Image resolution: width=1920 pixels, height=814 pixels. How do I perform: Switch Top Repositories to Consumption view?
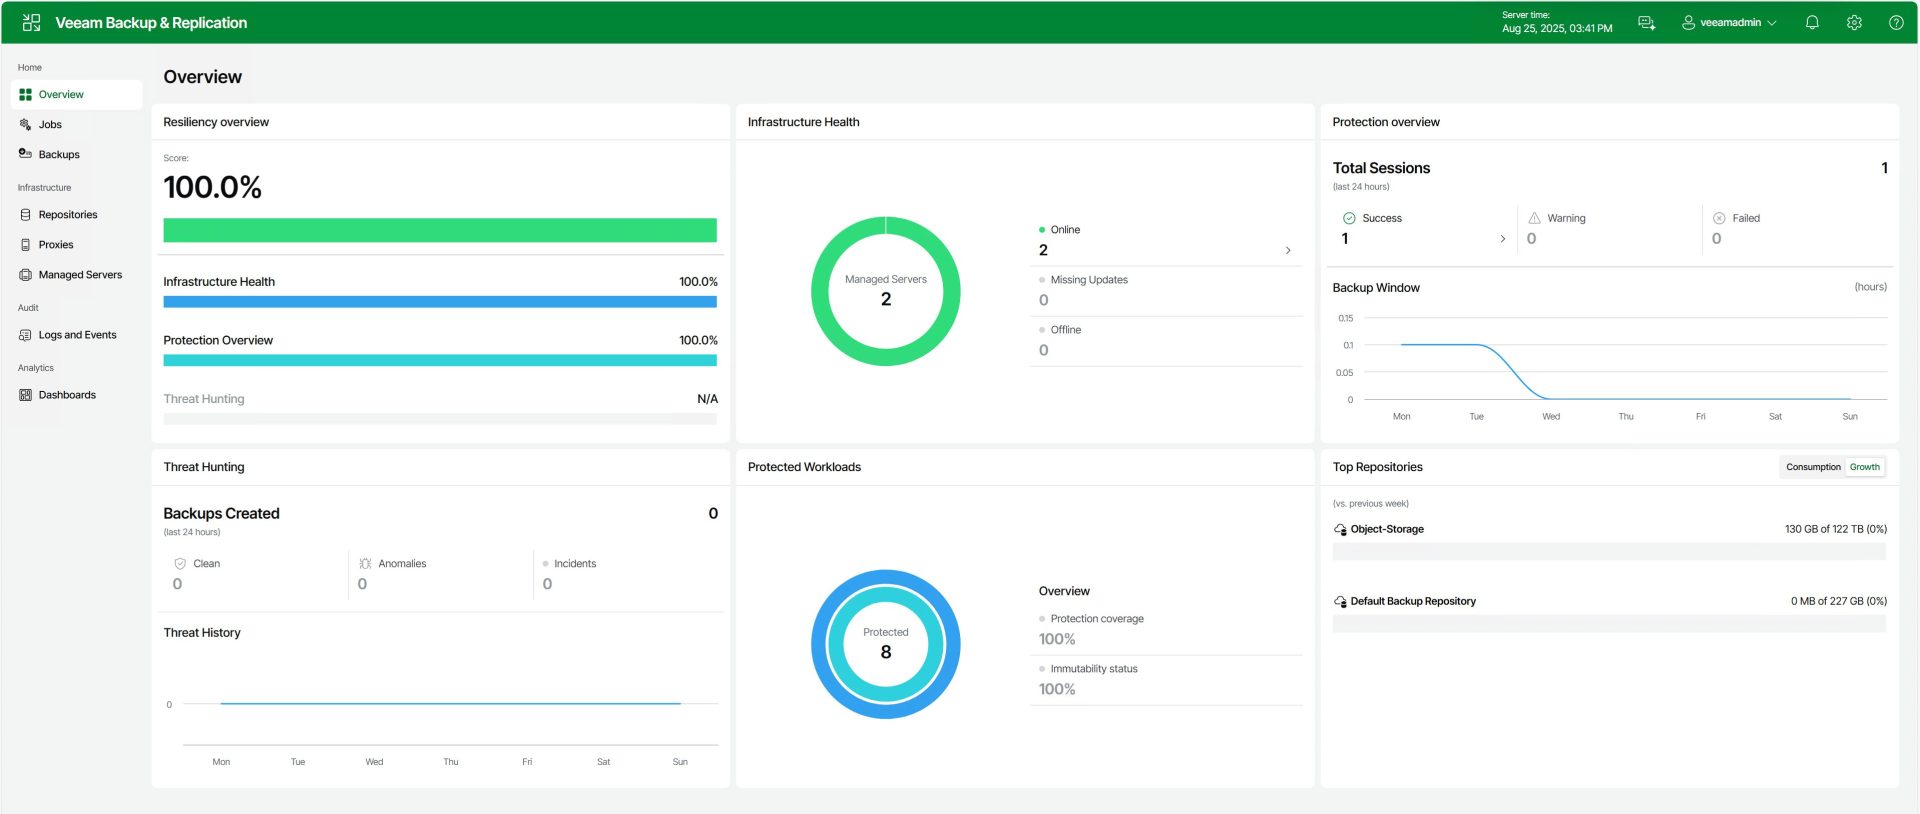1813,467
